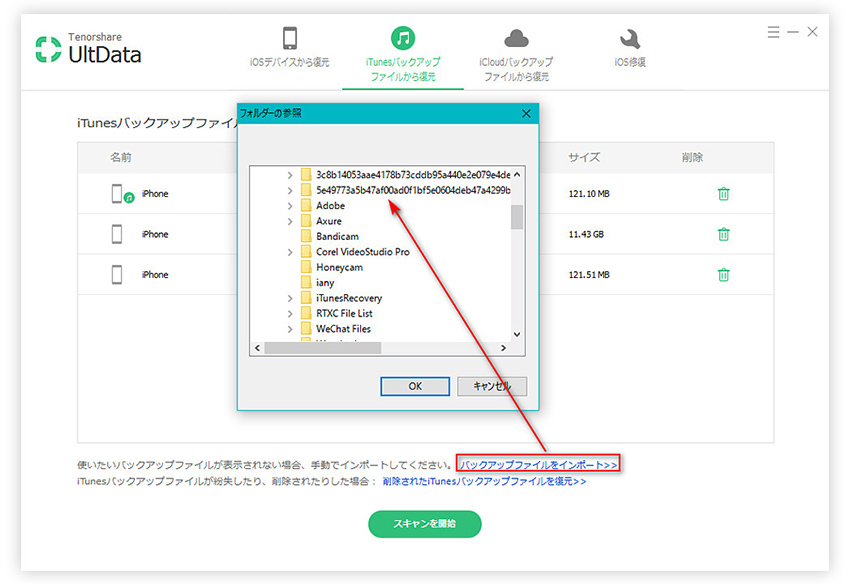Delete the 121.10 MB iPhone backup

click(x=723, y=194)
